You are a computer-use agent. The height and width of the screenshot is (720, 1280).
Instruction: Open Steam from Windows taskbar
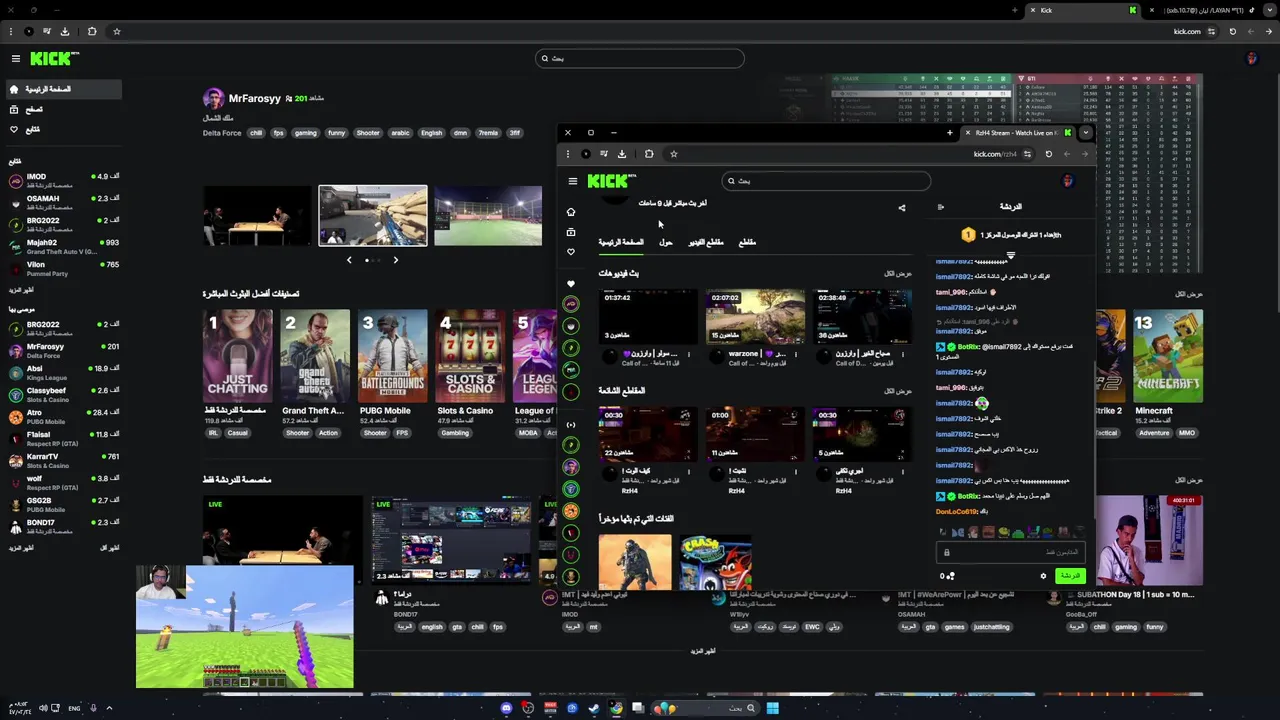[594, 708]
